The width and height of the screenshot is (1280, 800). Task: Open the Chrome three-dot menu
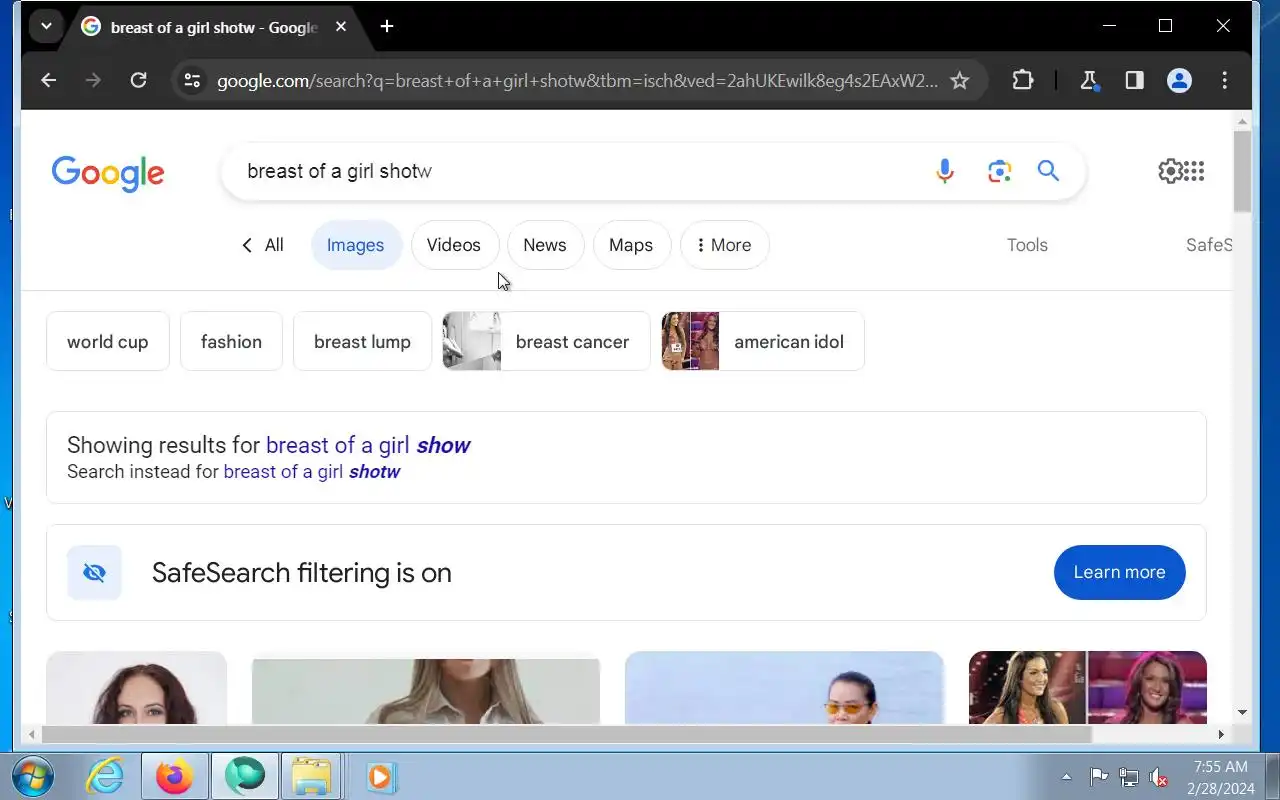pyautogui.click(x=1225, y=81)
